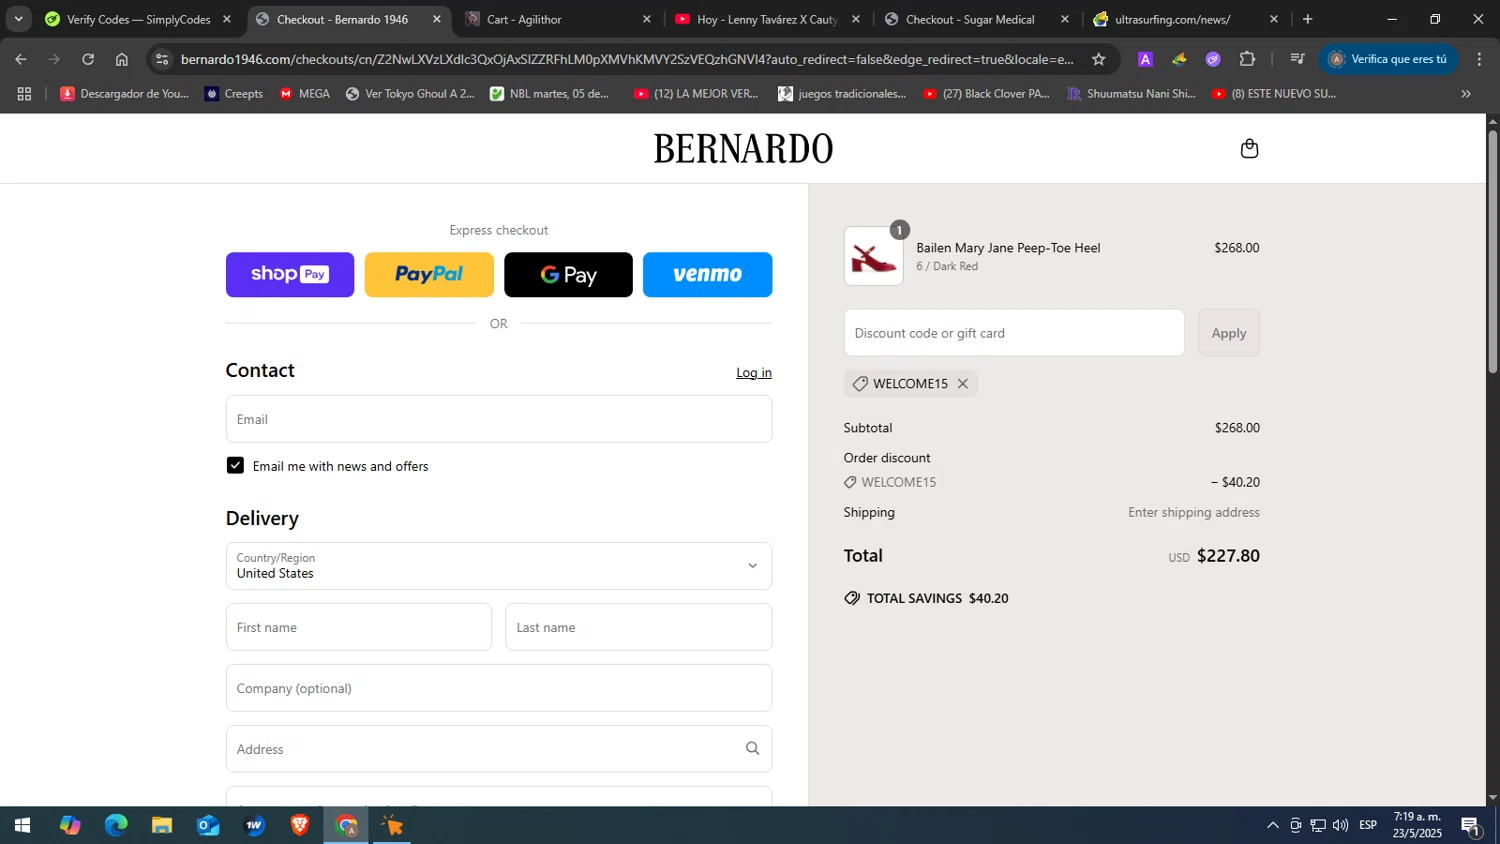The height and width of the screenshot is (844, 1500).
Task: Click the address search magnifier icon
Action: tap(752, 749)
